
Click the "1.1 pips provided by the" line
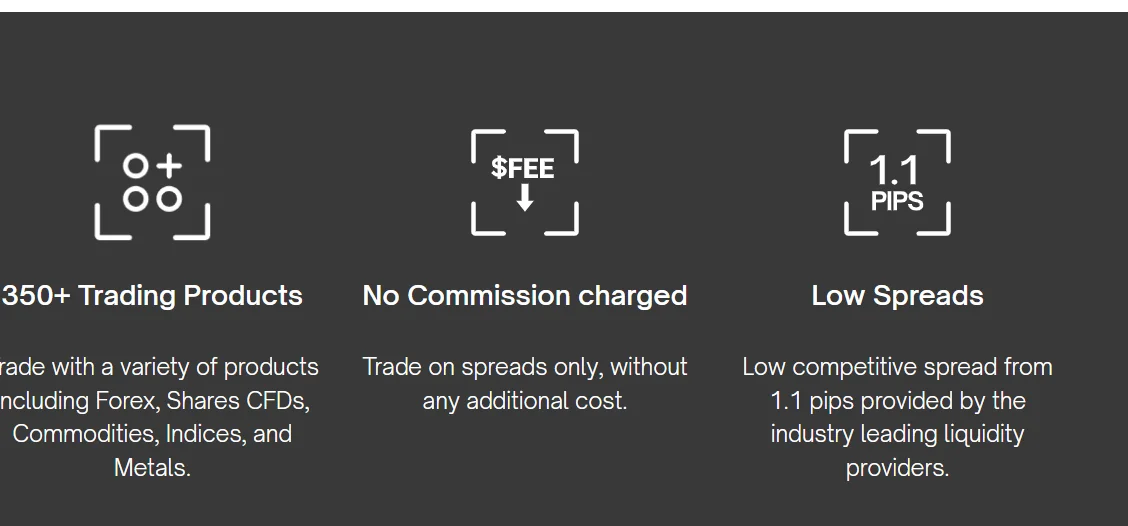click(x=897, y=401)
